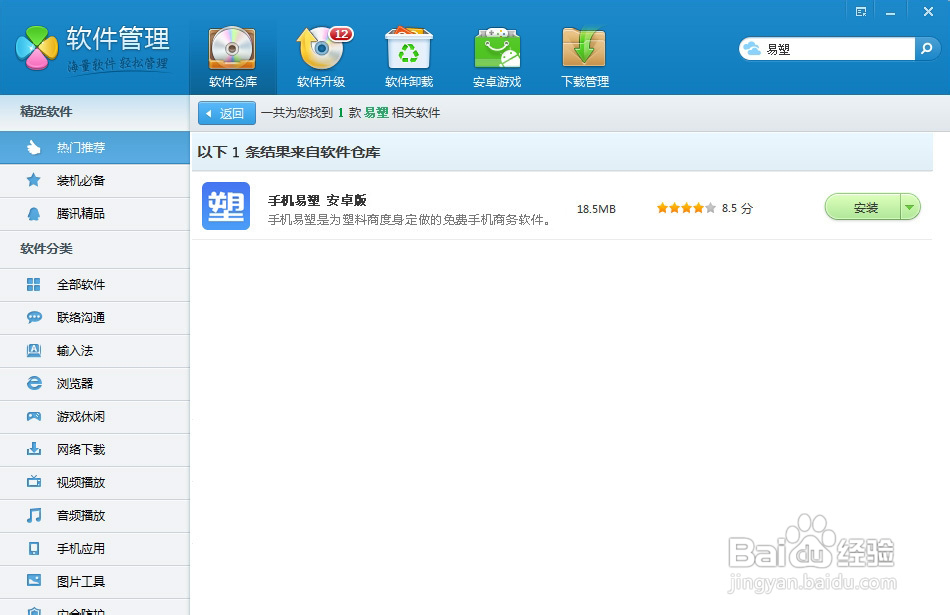Click the 软件管理 clover logo

point(36,48)
